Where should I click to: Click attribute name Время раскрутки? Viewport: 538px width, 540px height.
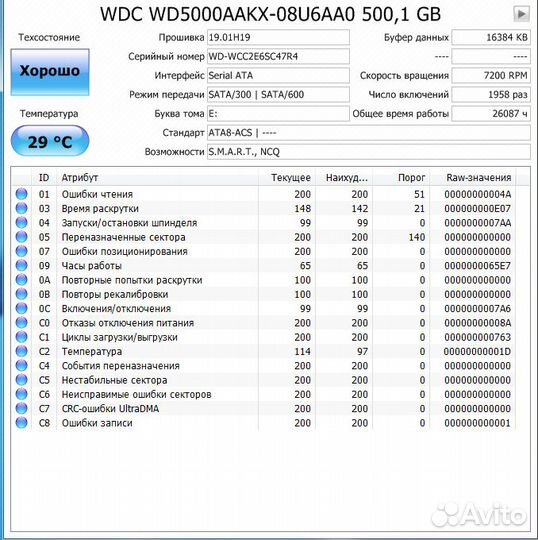click(x=100, y=209)
